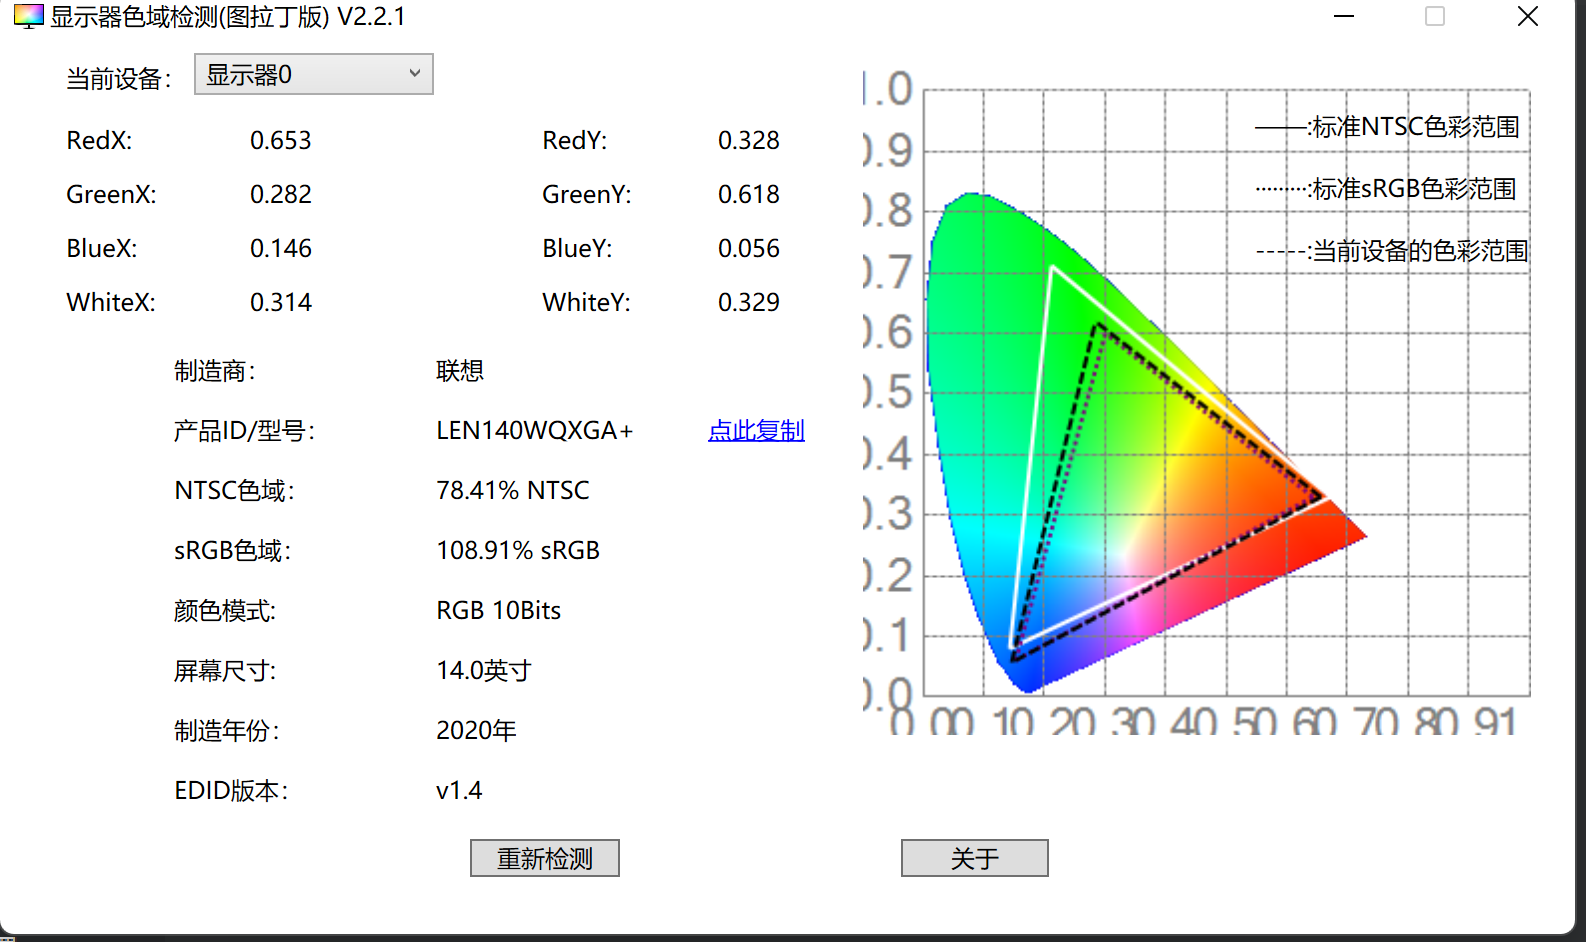Viewport: 1586px width, 942px height.
Task: Click the app icon in title bar
Action: coord(28,17)
